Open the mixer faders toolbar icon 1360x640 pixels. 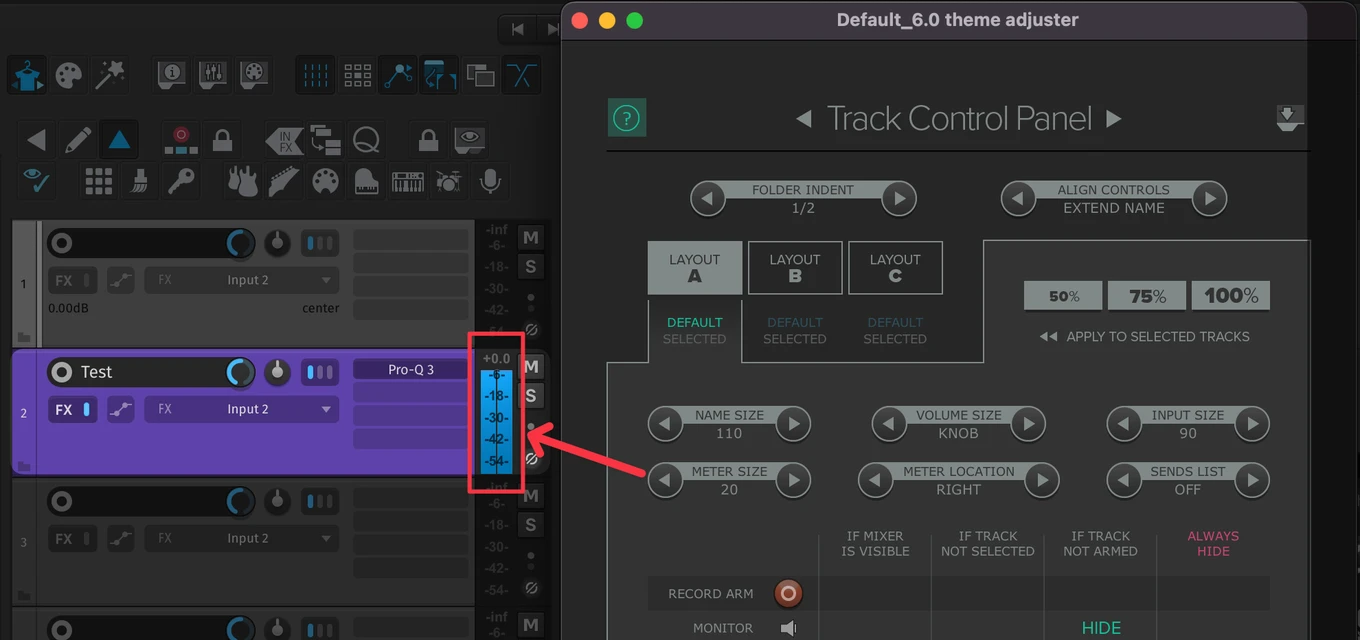coord(213,75)
